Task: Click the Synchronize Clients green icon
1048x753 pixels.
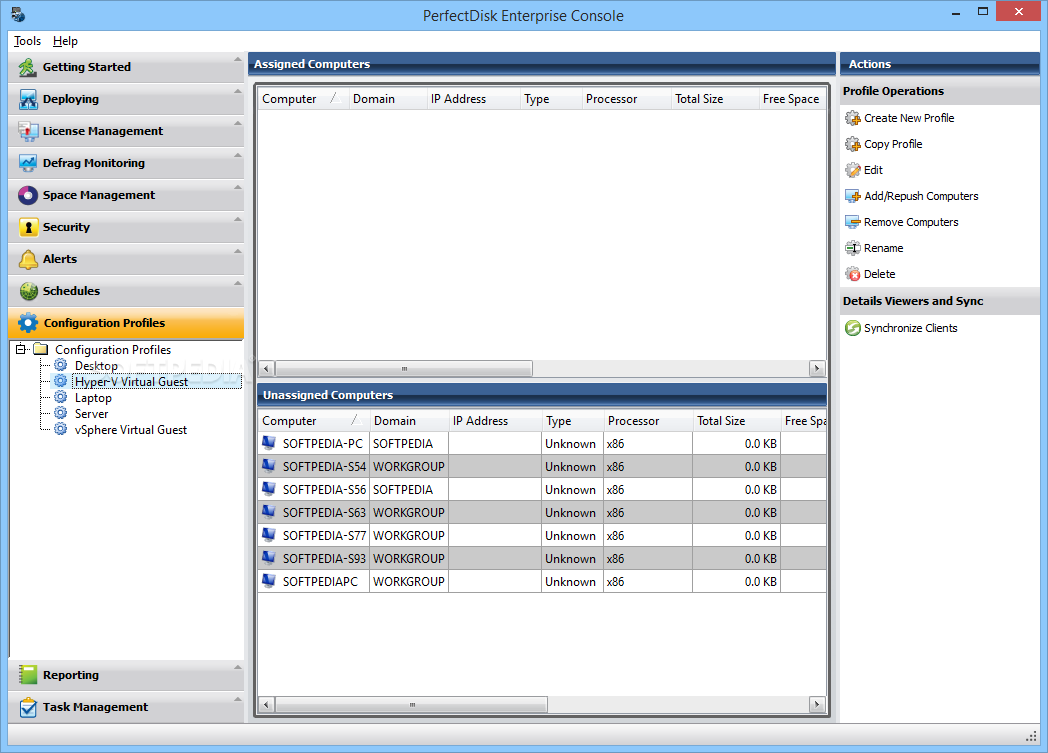Action: (x=853, y=328)
